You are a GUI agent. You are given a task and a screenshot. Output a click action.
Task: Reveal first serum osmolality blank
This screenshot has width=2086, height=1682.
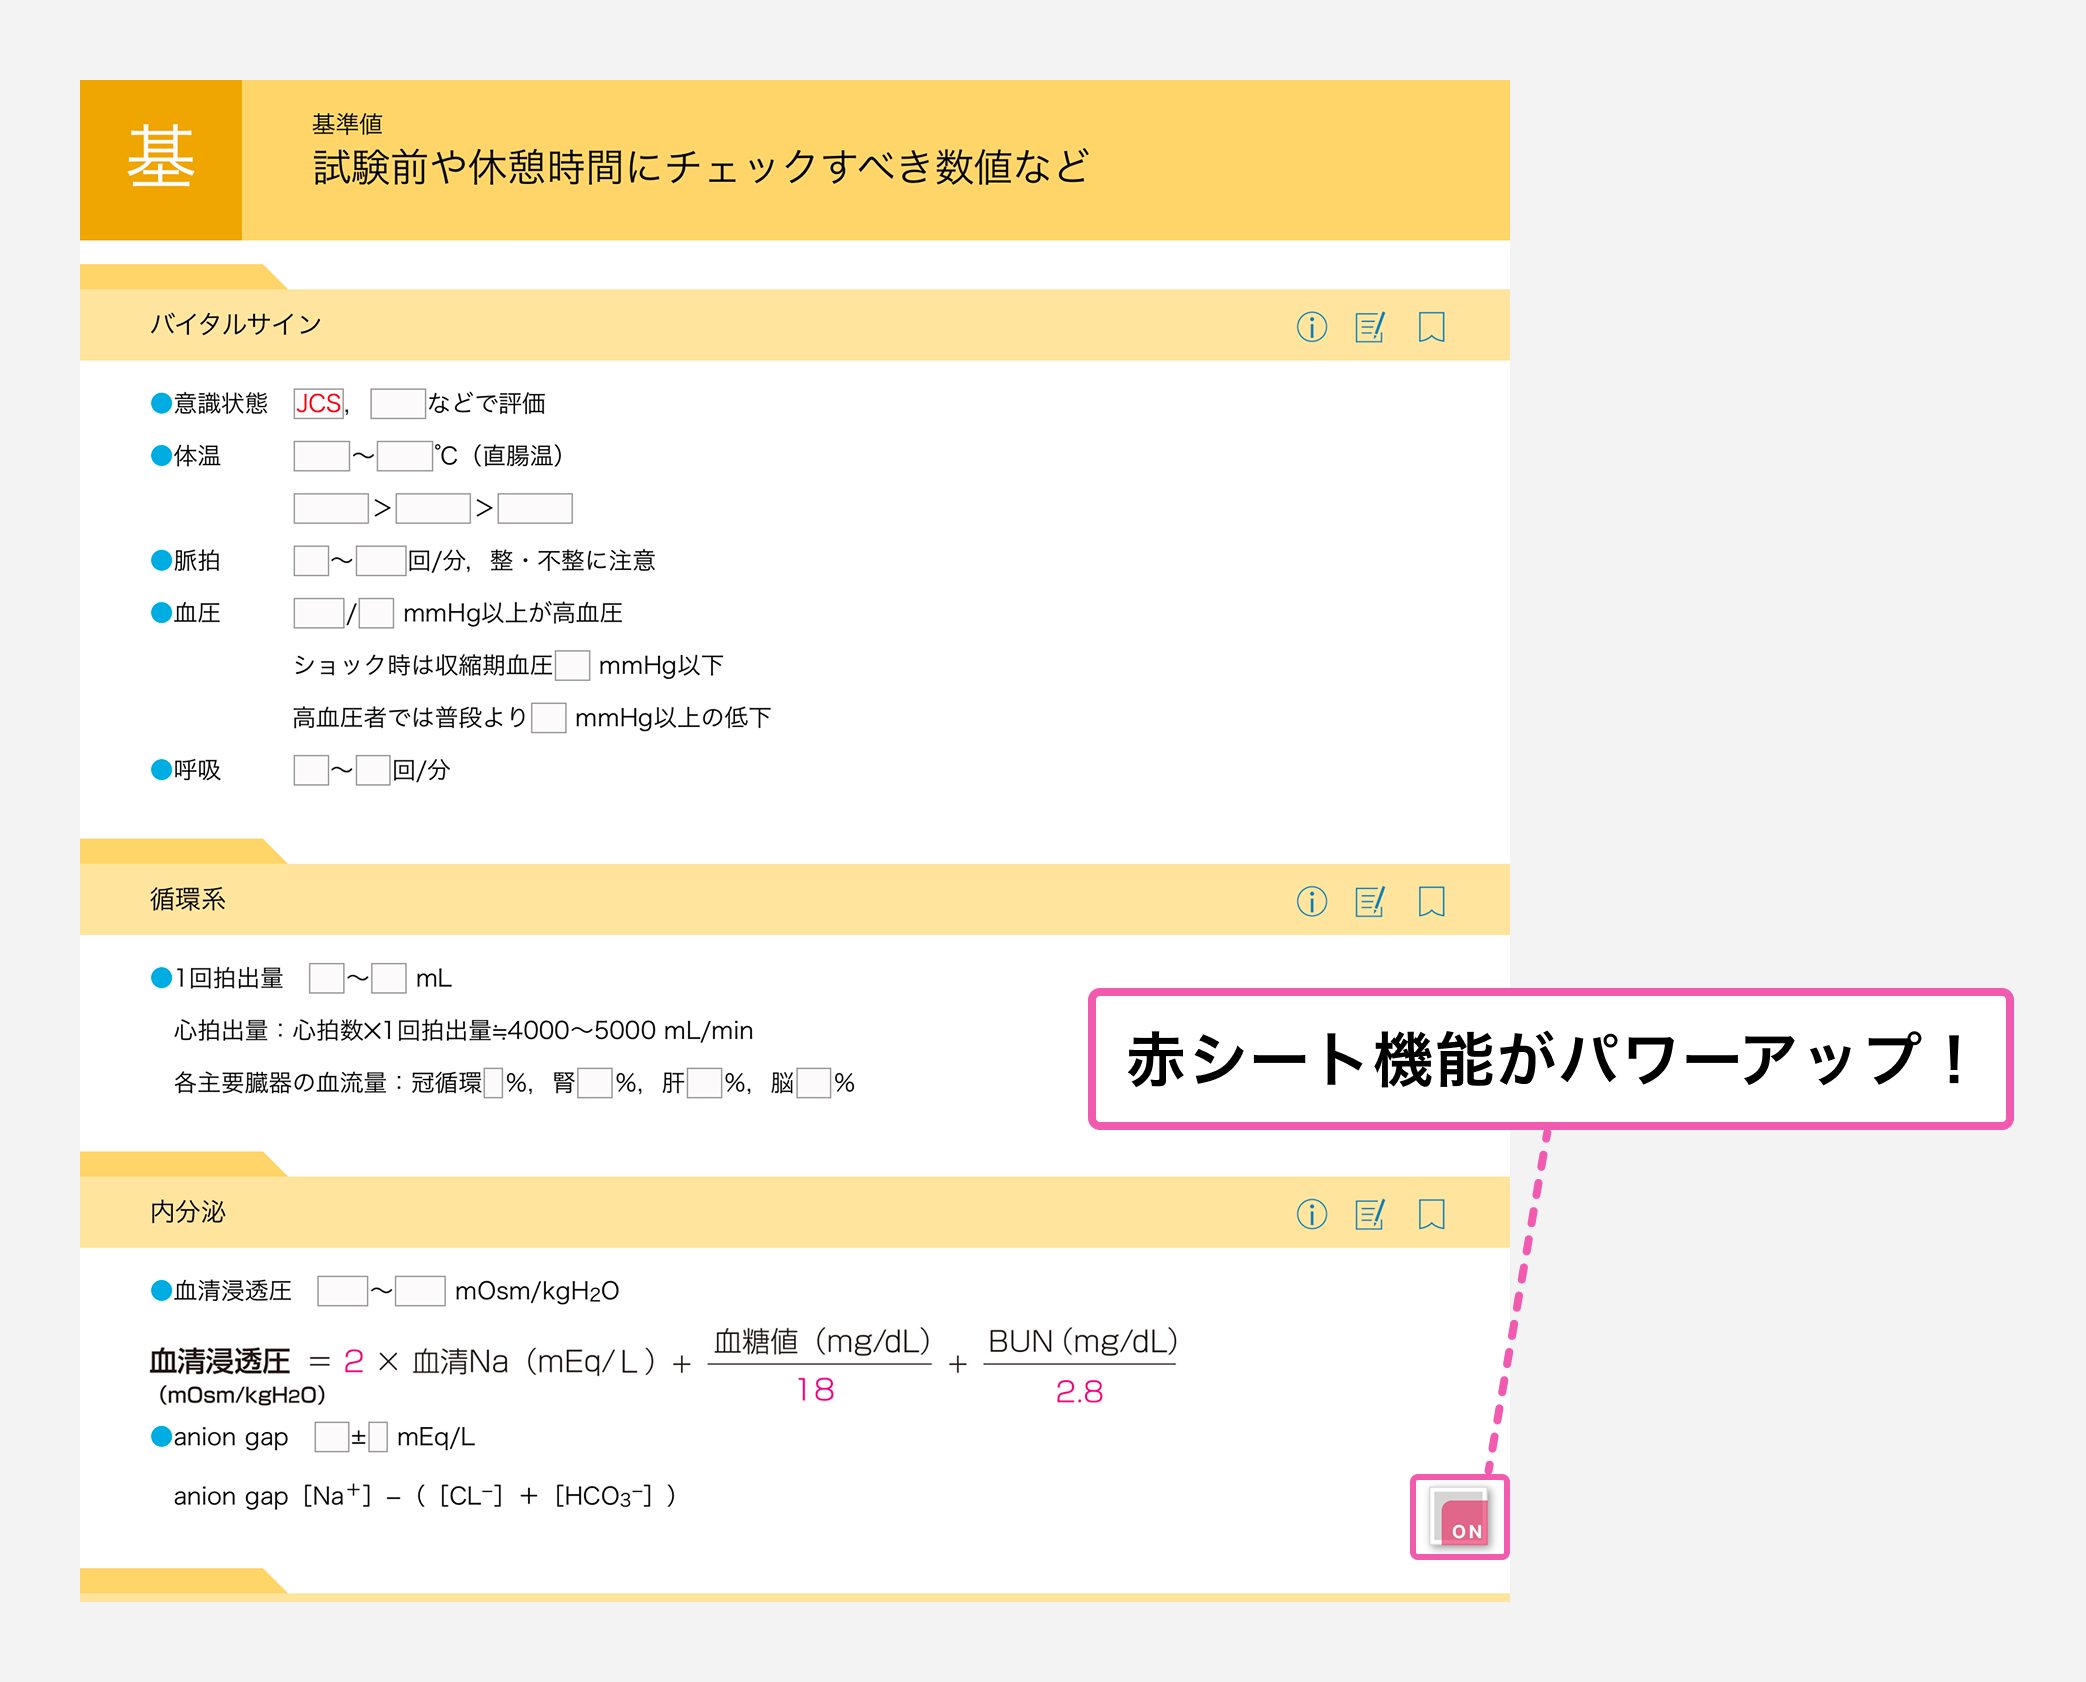342,1291
